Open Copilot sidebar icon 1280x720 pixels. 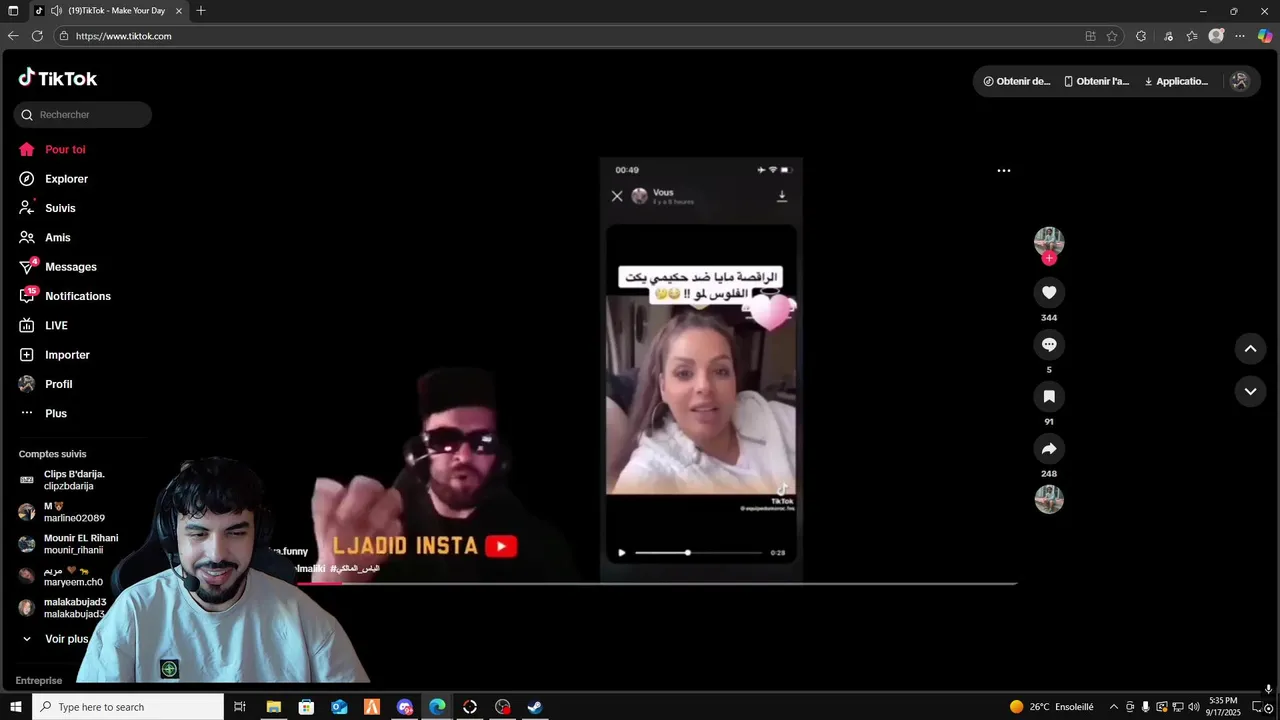click(1265, 36)
